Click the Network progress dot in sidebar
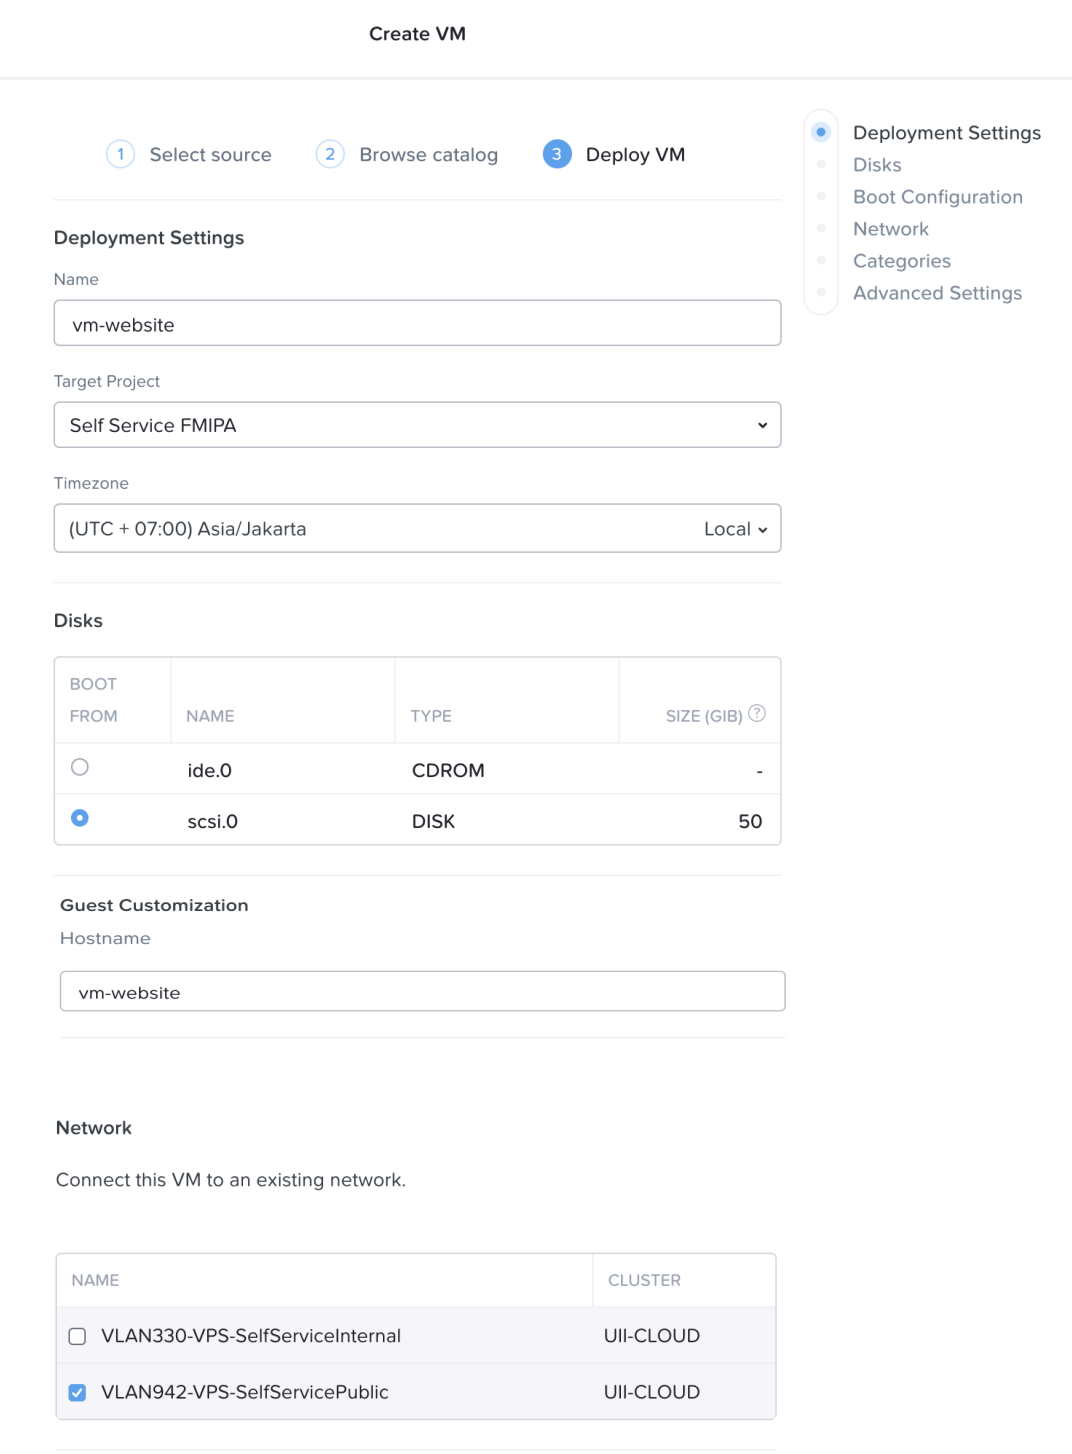1072x1454 pixels. pyautogui.click(x=820, y=228)
